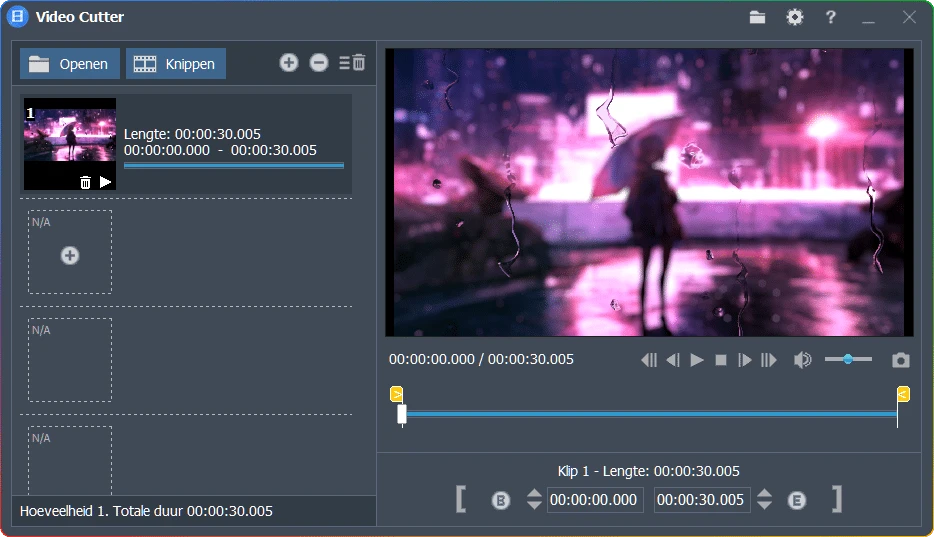Adjust the volume slider
934x537 pixels.
848,359
